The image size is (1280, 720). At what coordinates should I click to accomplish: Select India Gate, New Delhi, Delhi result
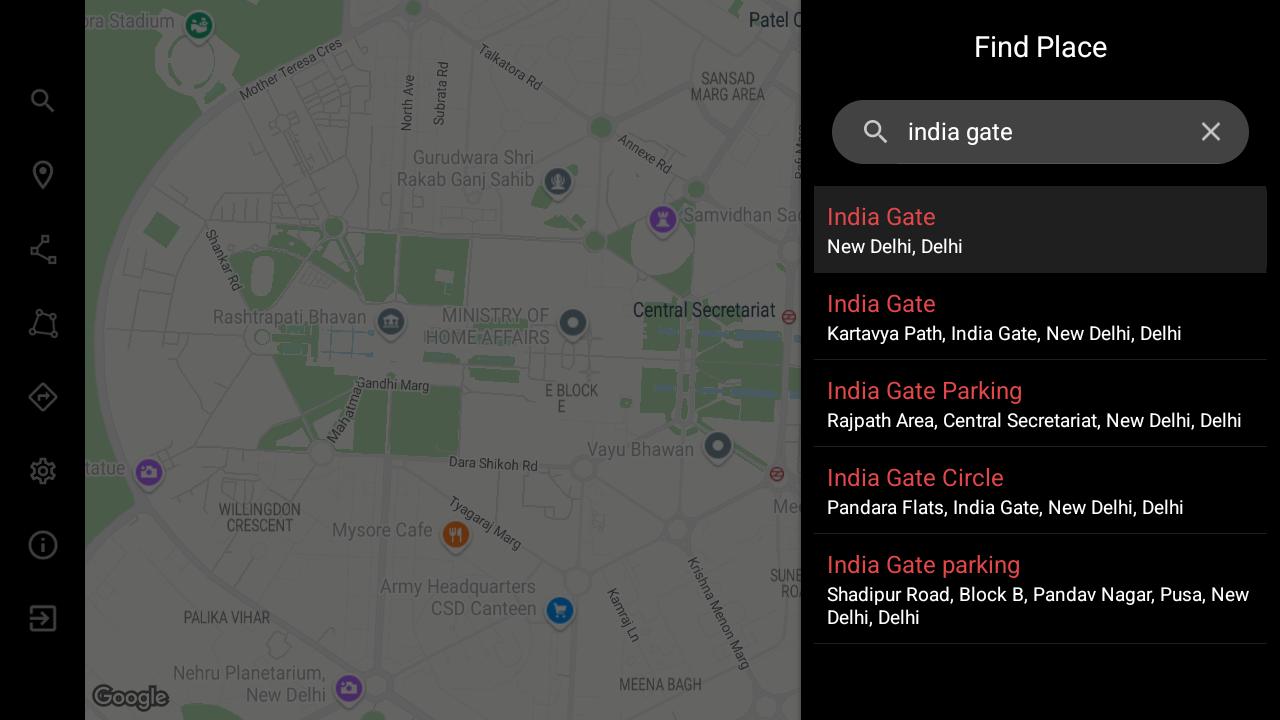(x=1040, y=230)
